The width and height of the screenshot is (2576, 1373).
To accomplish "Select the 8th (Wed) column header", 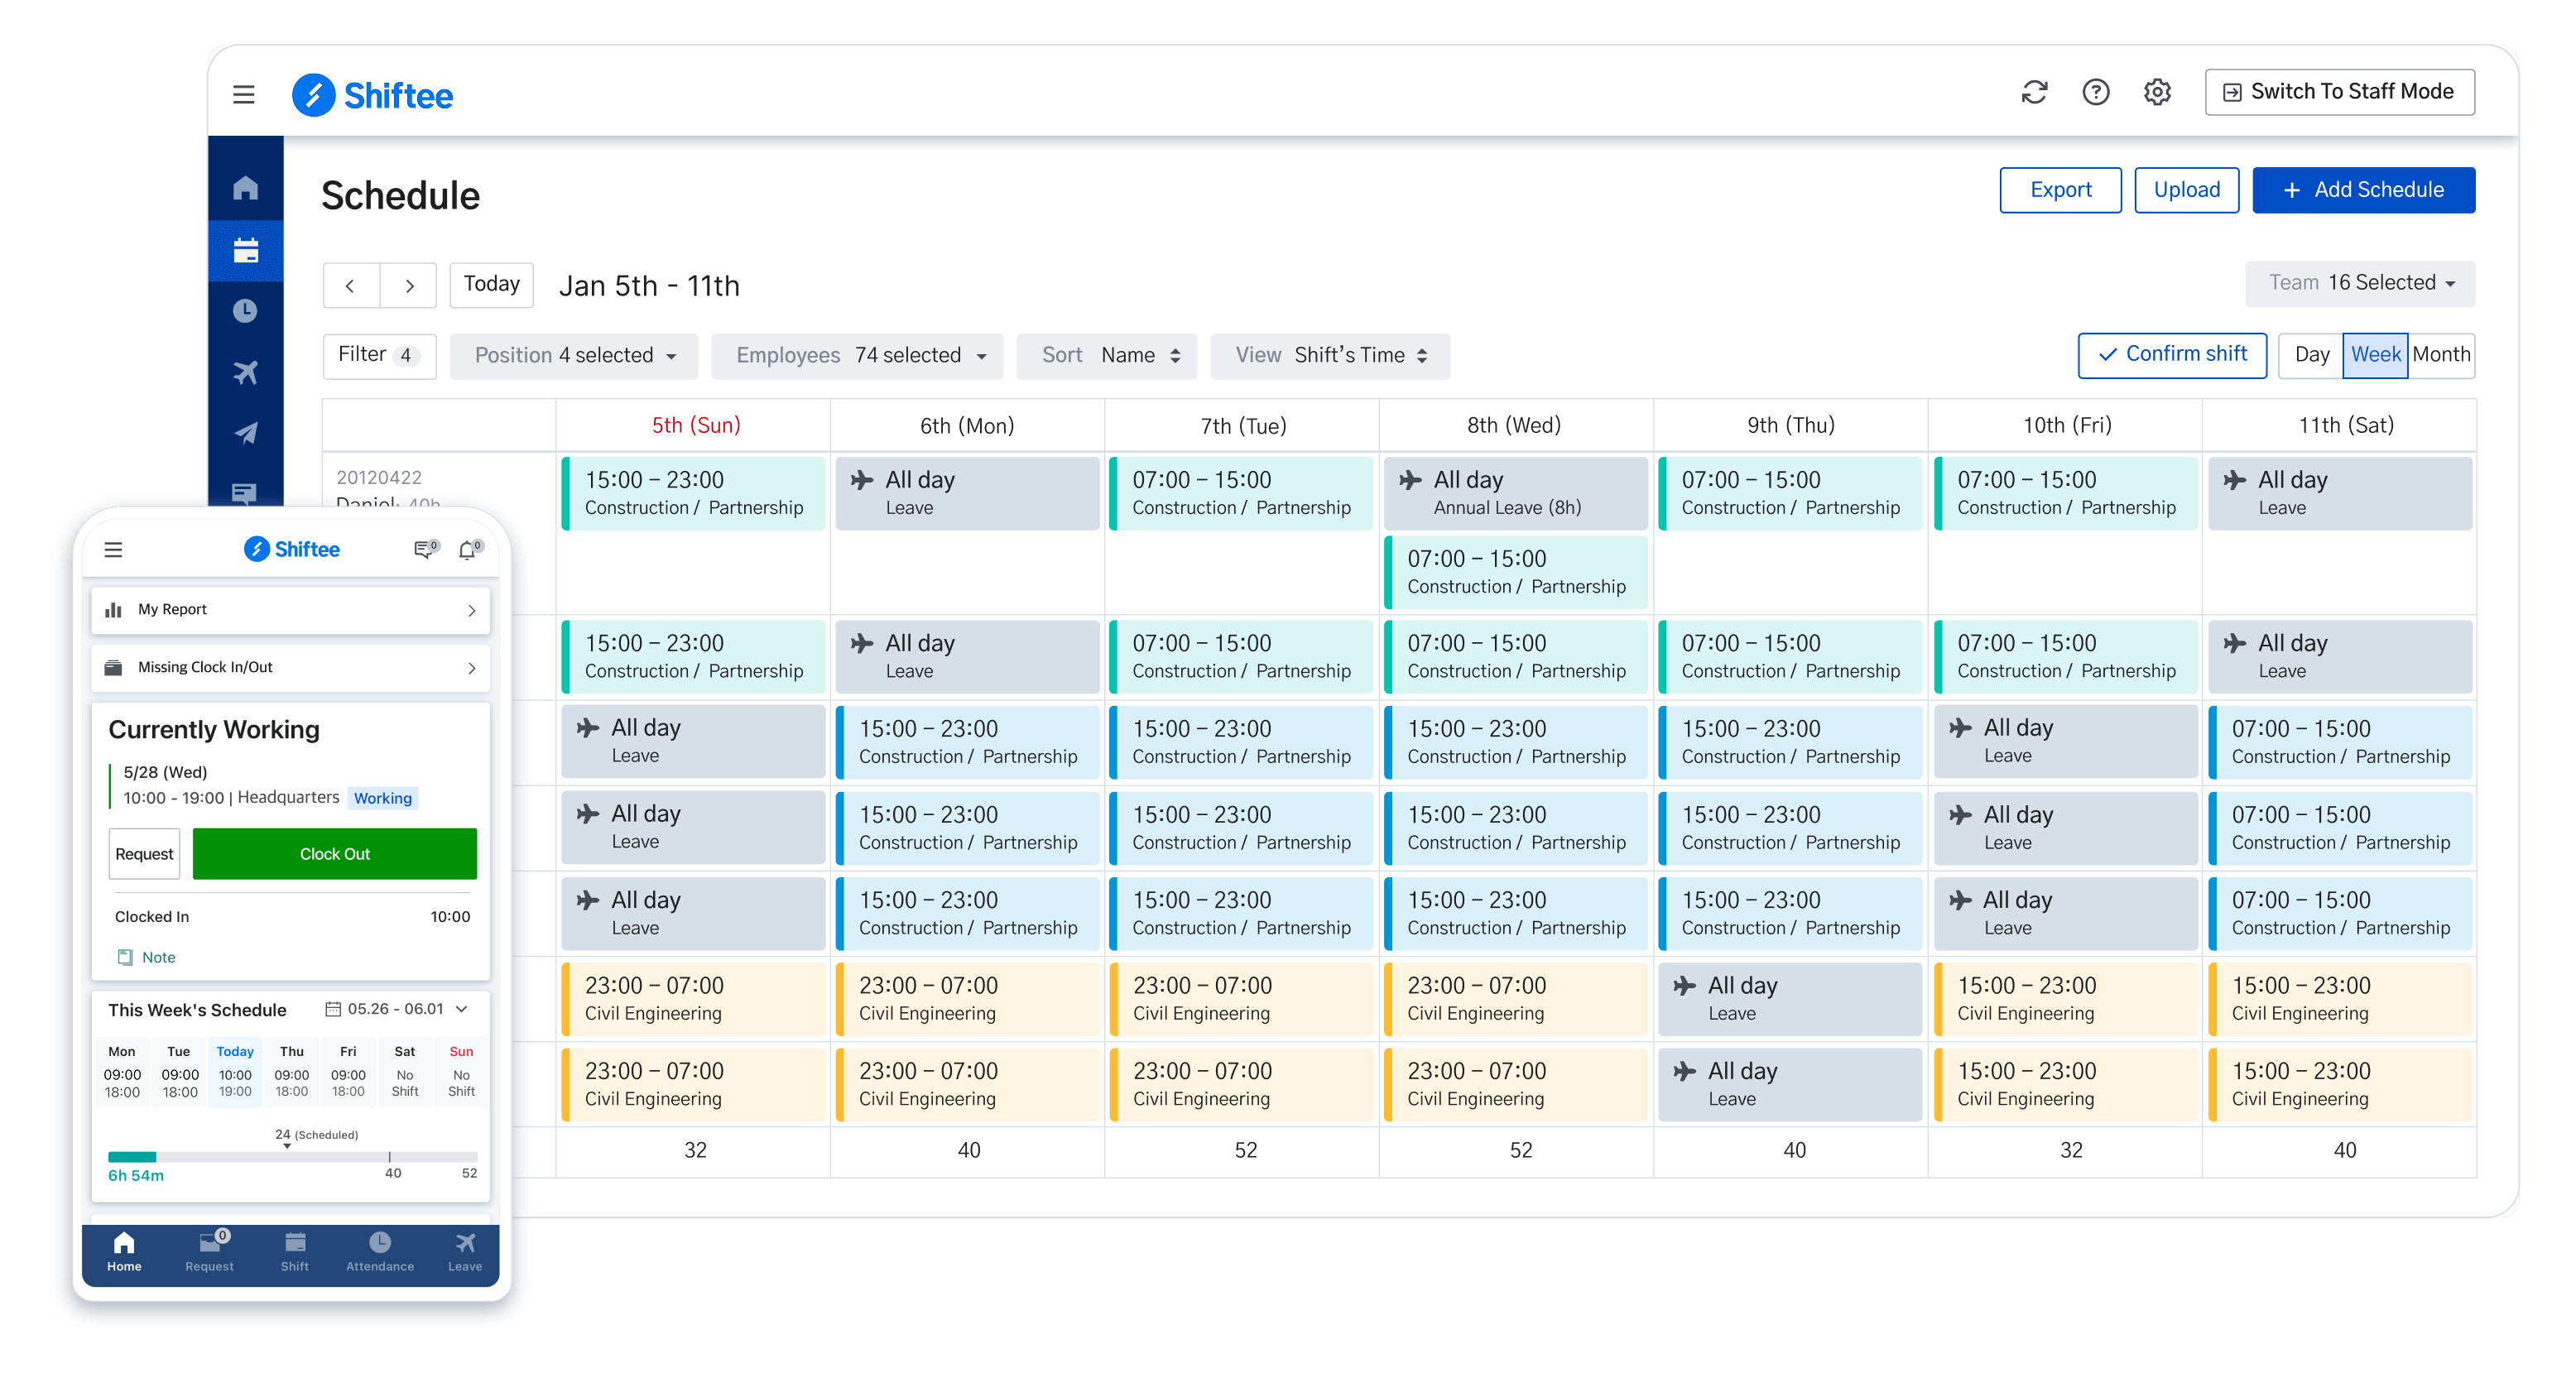I will [1514, 426].
